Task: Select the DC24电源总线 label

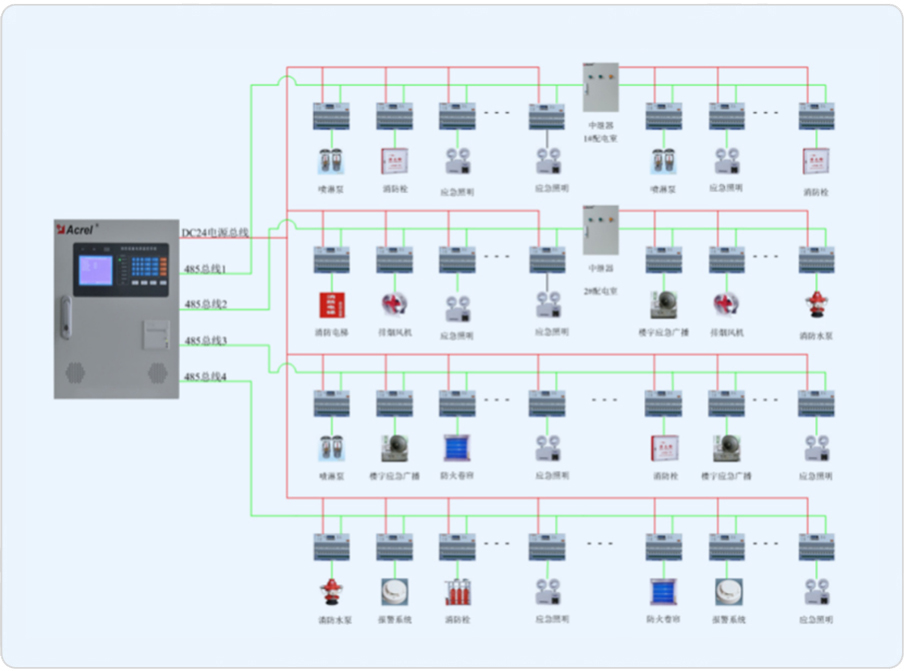Action: click(x=214, y=233)
